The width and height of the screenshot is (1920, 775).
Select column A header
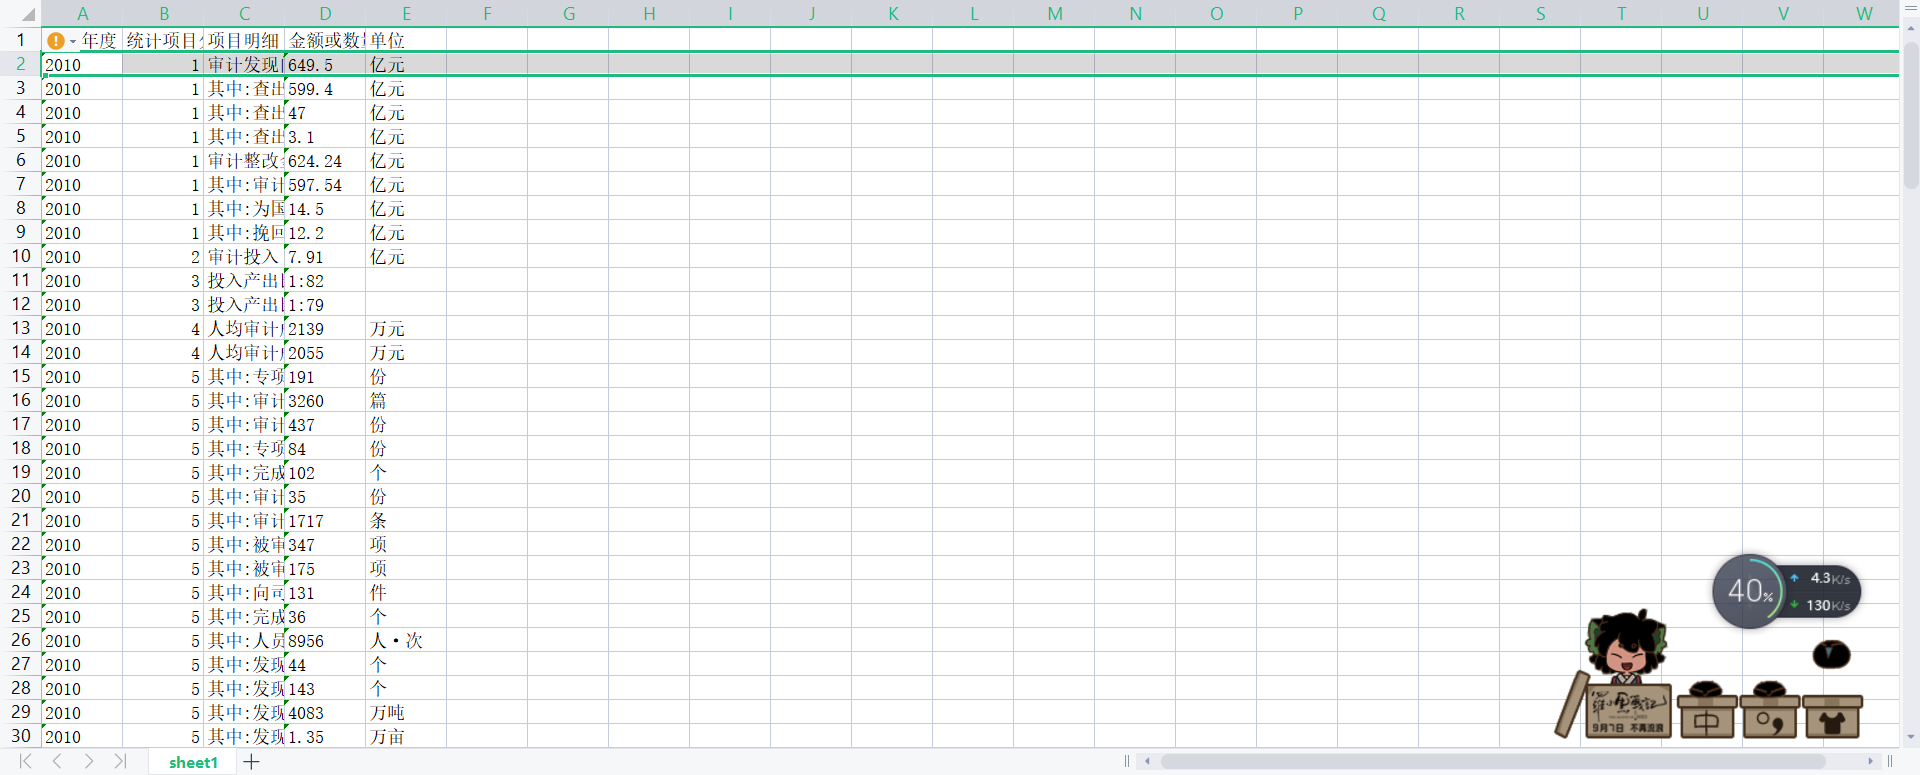pyautogui.click(x=82, y=14)
